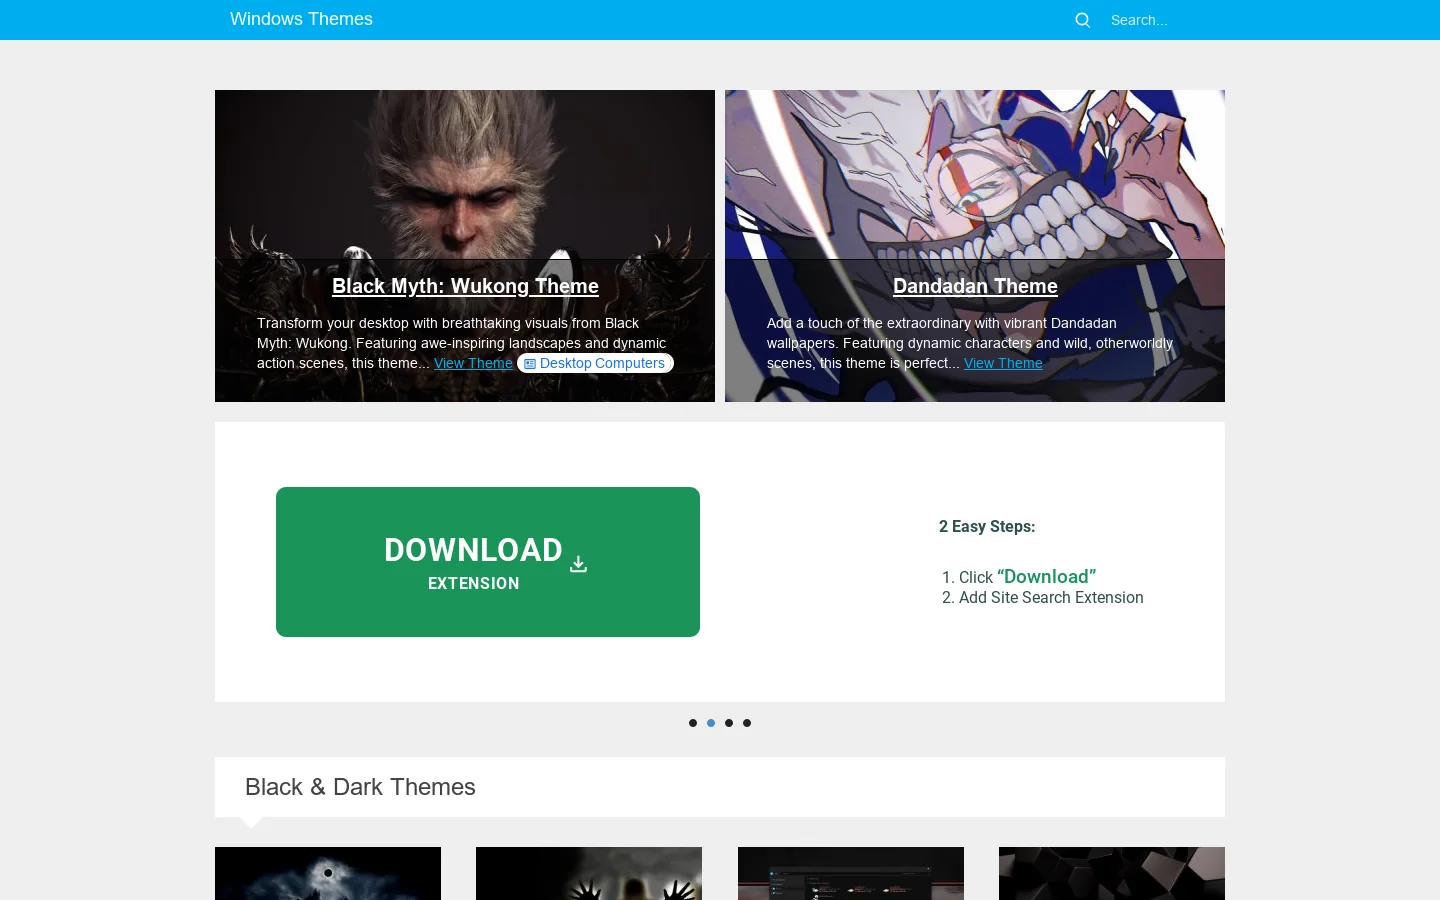Click the green Download Extension button
The width and height of the screenshot is (1440, 900).
click(488, 562)
